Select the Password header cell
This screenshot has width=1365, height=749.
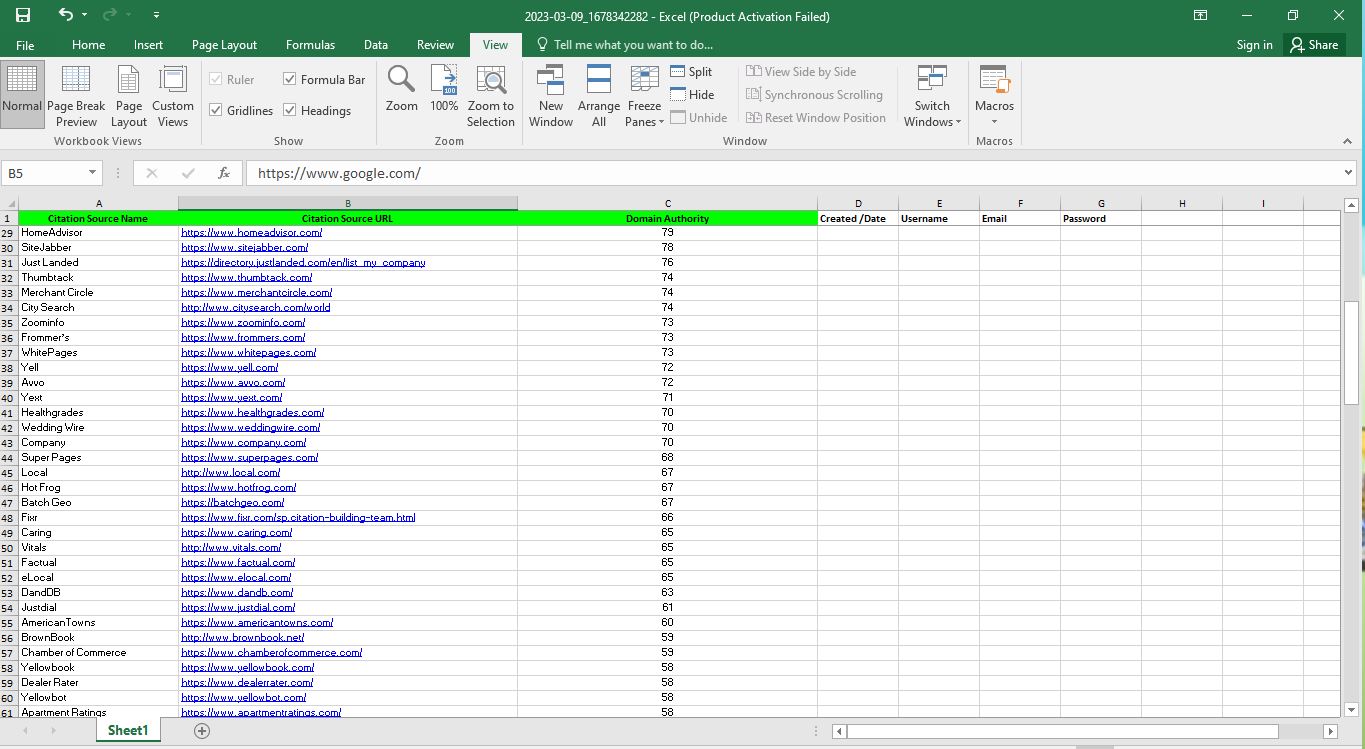tap(1101, 218)
